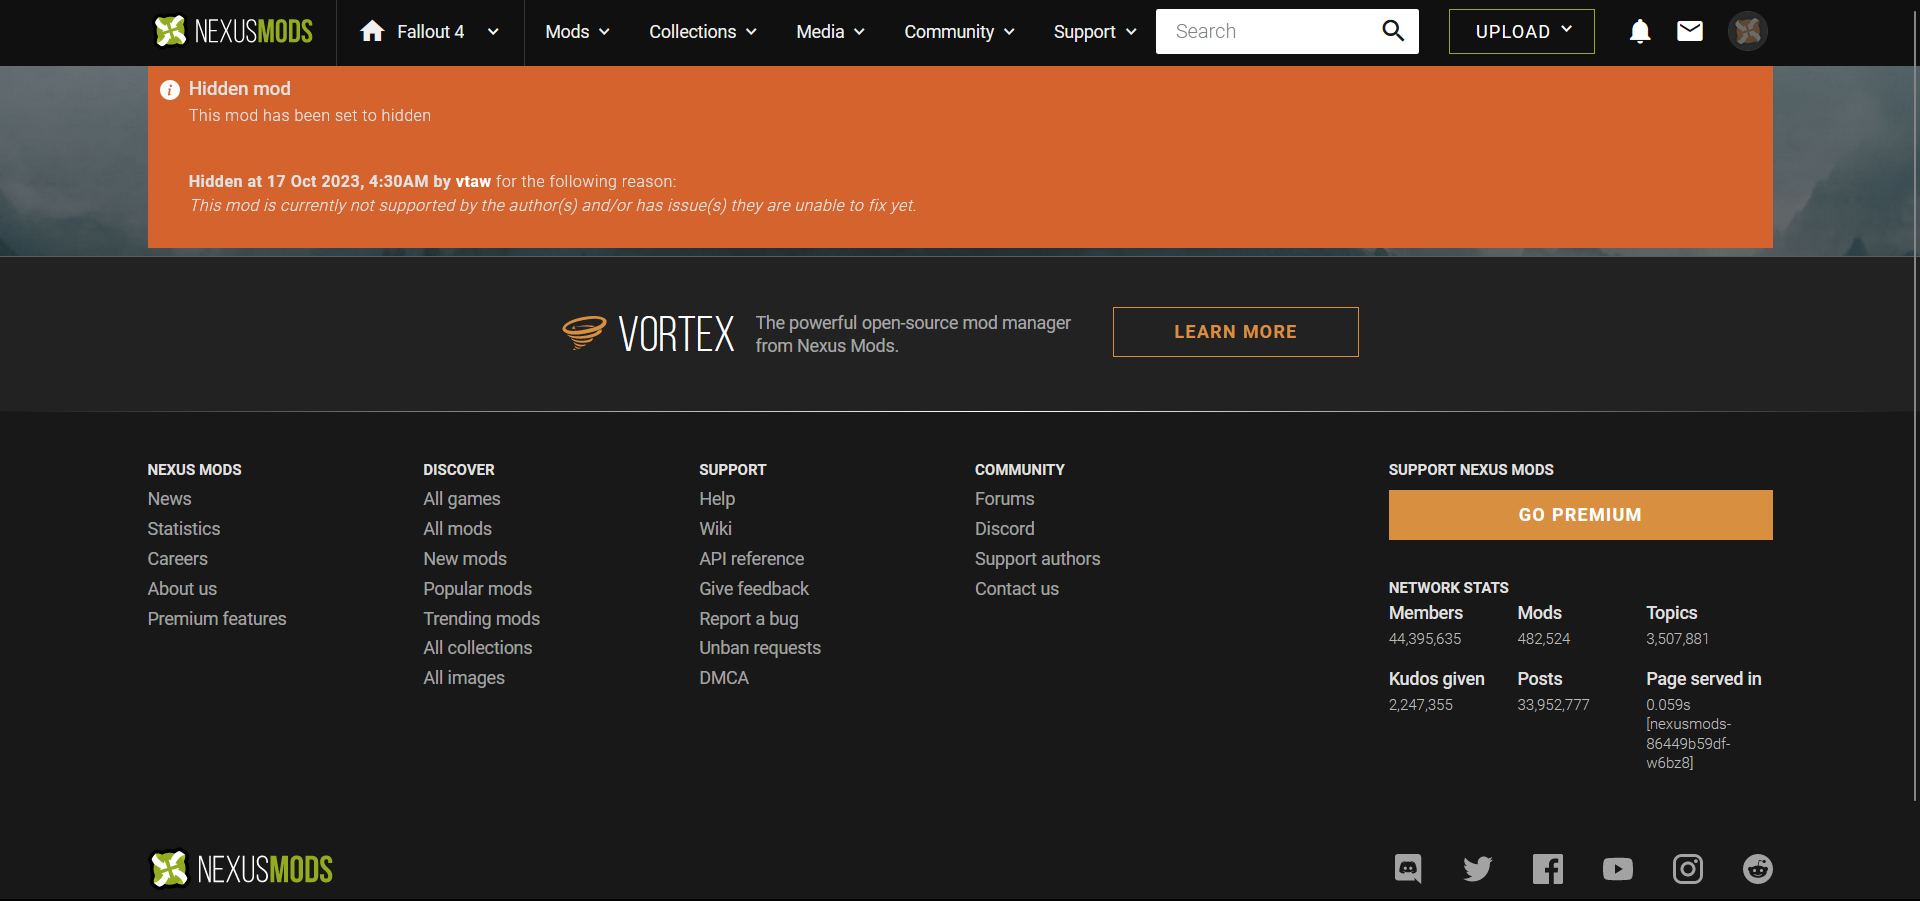Open the News footer link
The height and width of the screenshot is (901, 1920).
click(x=170, y=499)
